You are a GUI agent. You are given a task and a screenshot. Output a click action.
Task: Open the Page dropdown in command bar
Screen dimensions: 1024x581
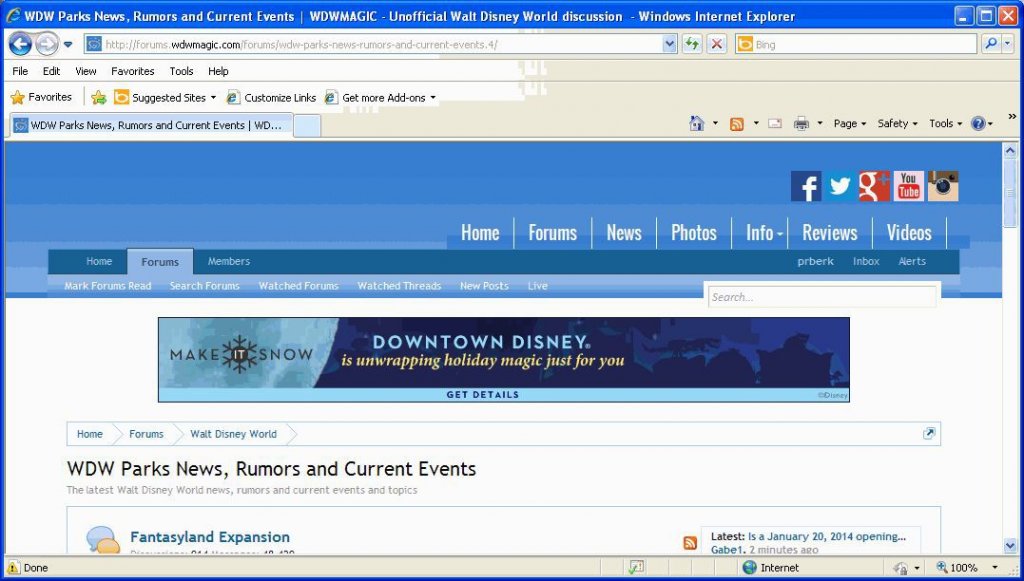point(850,124)
